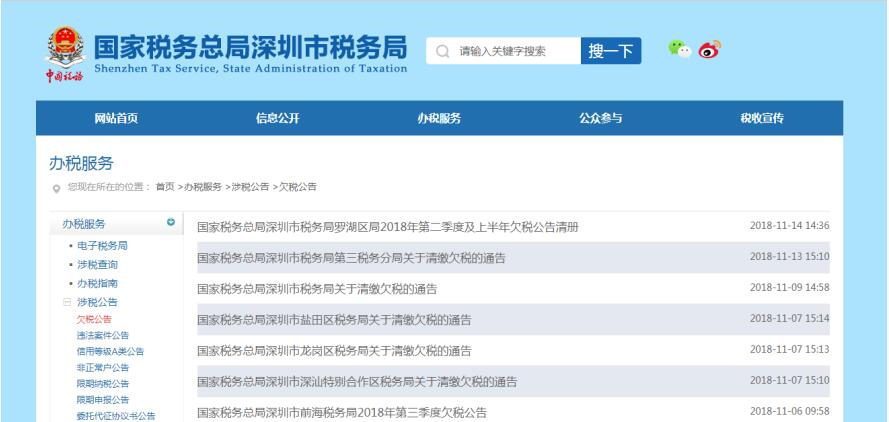
Task: Focus the keyword search input field
Action: coord(512,51)
